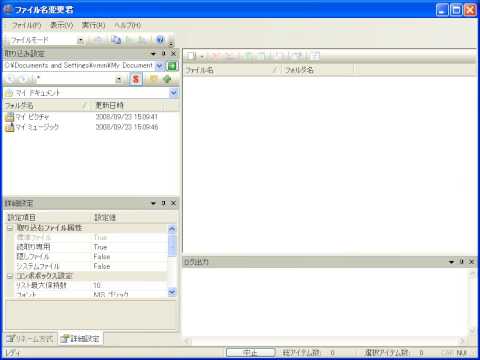Click the green go button beside path

pos(172,66)
